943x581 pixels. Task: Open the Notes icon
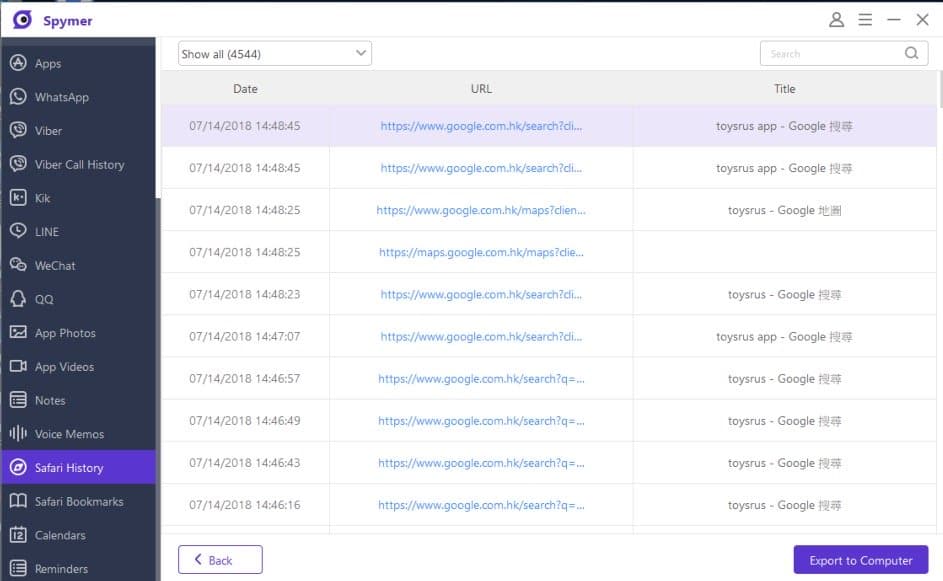coord(18,399)
